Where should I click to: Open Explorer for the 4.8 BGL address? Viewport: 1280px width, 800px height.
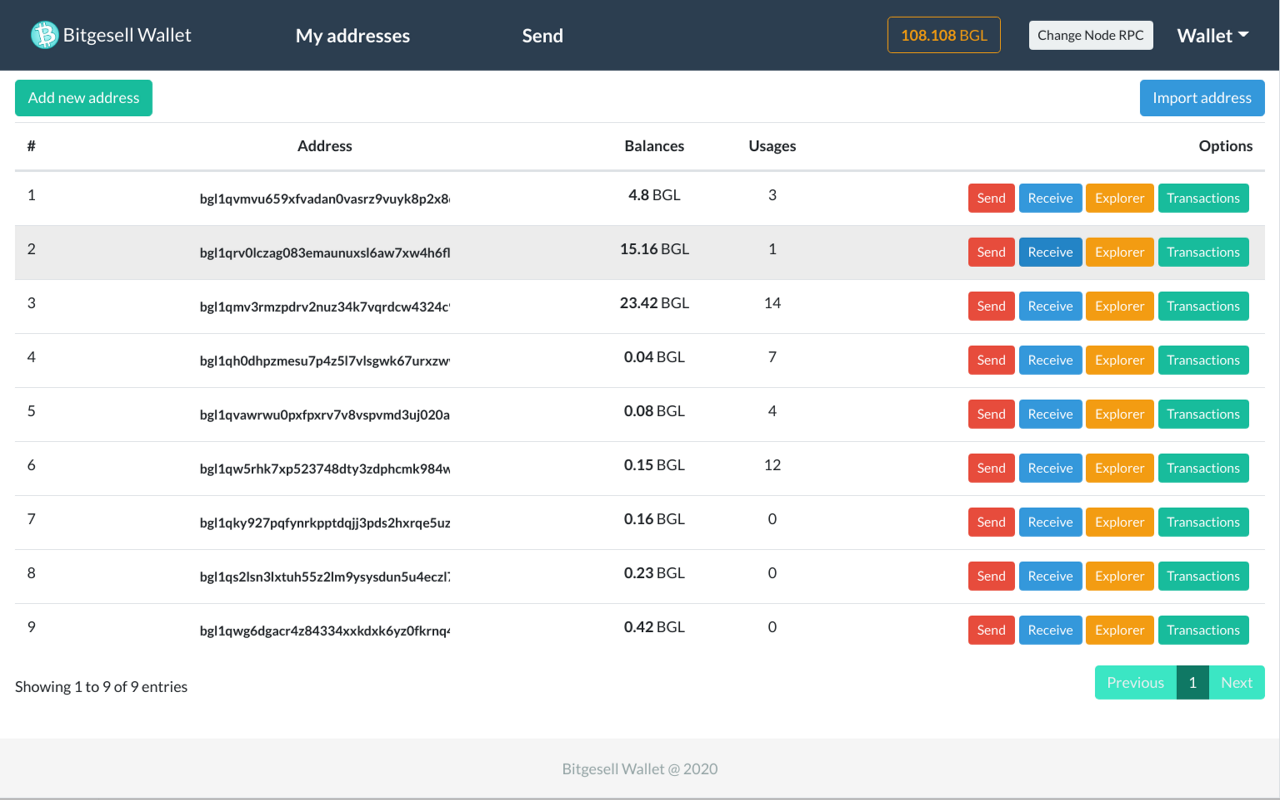(x=1120, y=198)
